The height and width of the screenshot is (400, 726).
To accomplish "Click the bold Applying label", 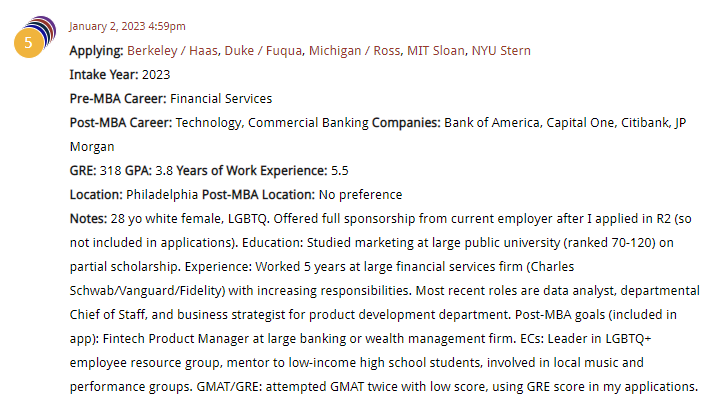I will click(x=96, y=50).
